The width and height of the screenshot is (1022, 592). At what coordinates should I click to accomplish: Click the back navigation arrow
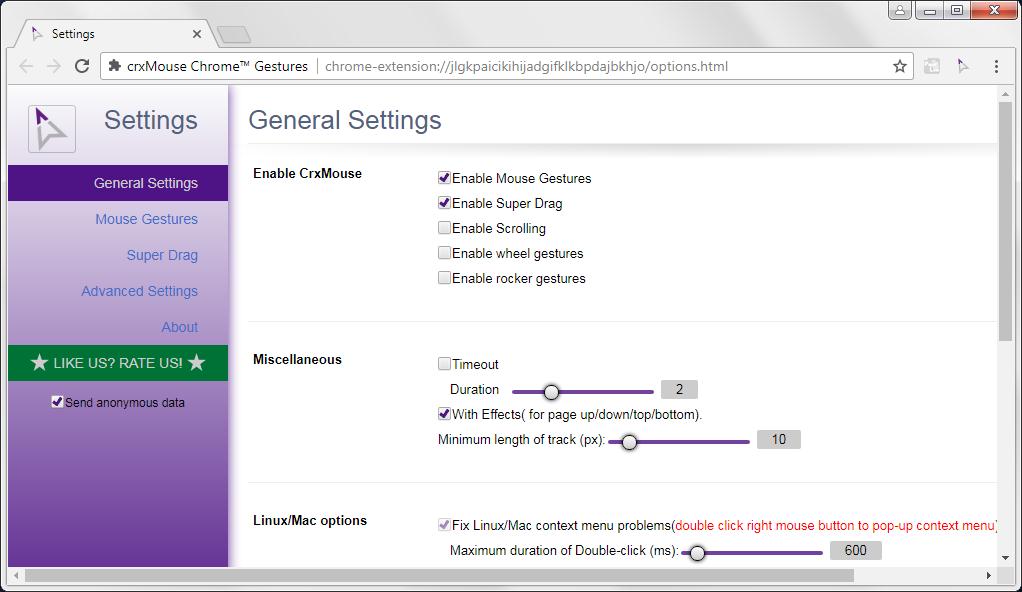pyautogui.click(x=26, y=66)
